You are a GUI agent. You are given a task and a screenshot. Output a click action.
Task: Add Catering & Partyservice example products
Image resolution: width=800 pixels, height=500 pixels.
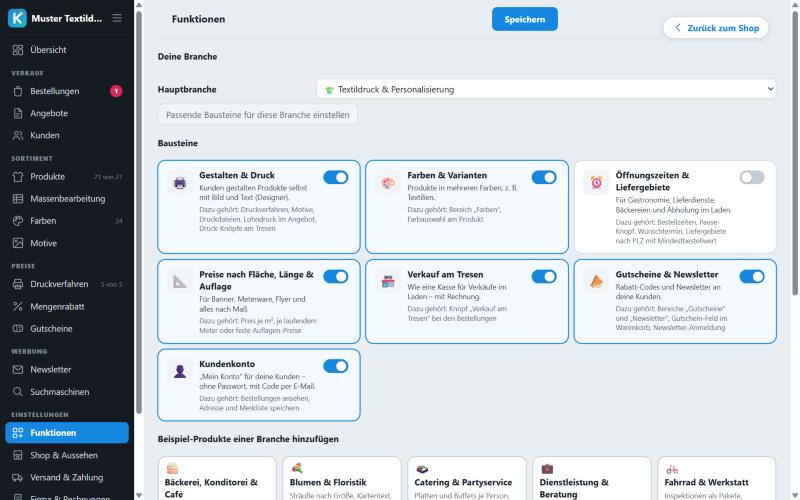click(x=467, y=479)
